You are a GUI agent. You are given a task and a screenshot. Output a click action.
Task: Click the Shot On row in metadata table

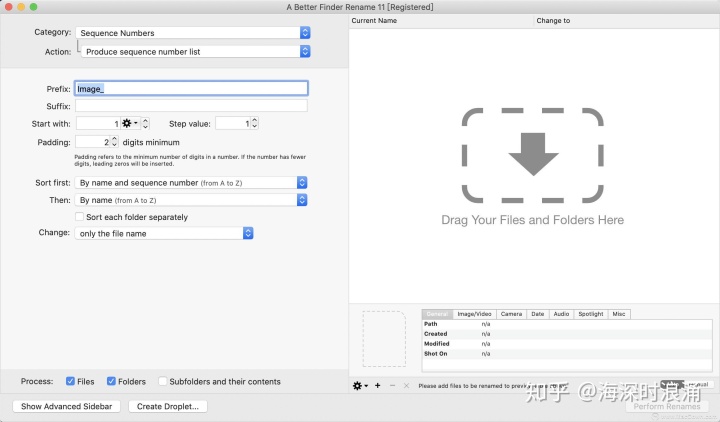tap(567, 354)
